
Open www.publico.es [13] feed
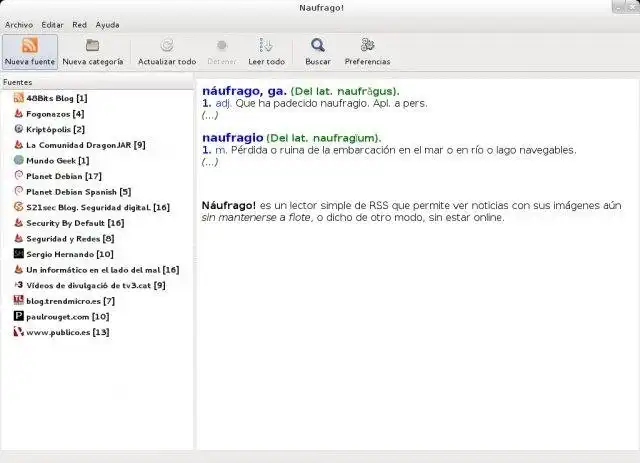68,332
